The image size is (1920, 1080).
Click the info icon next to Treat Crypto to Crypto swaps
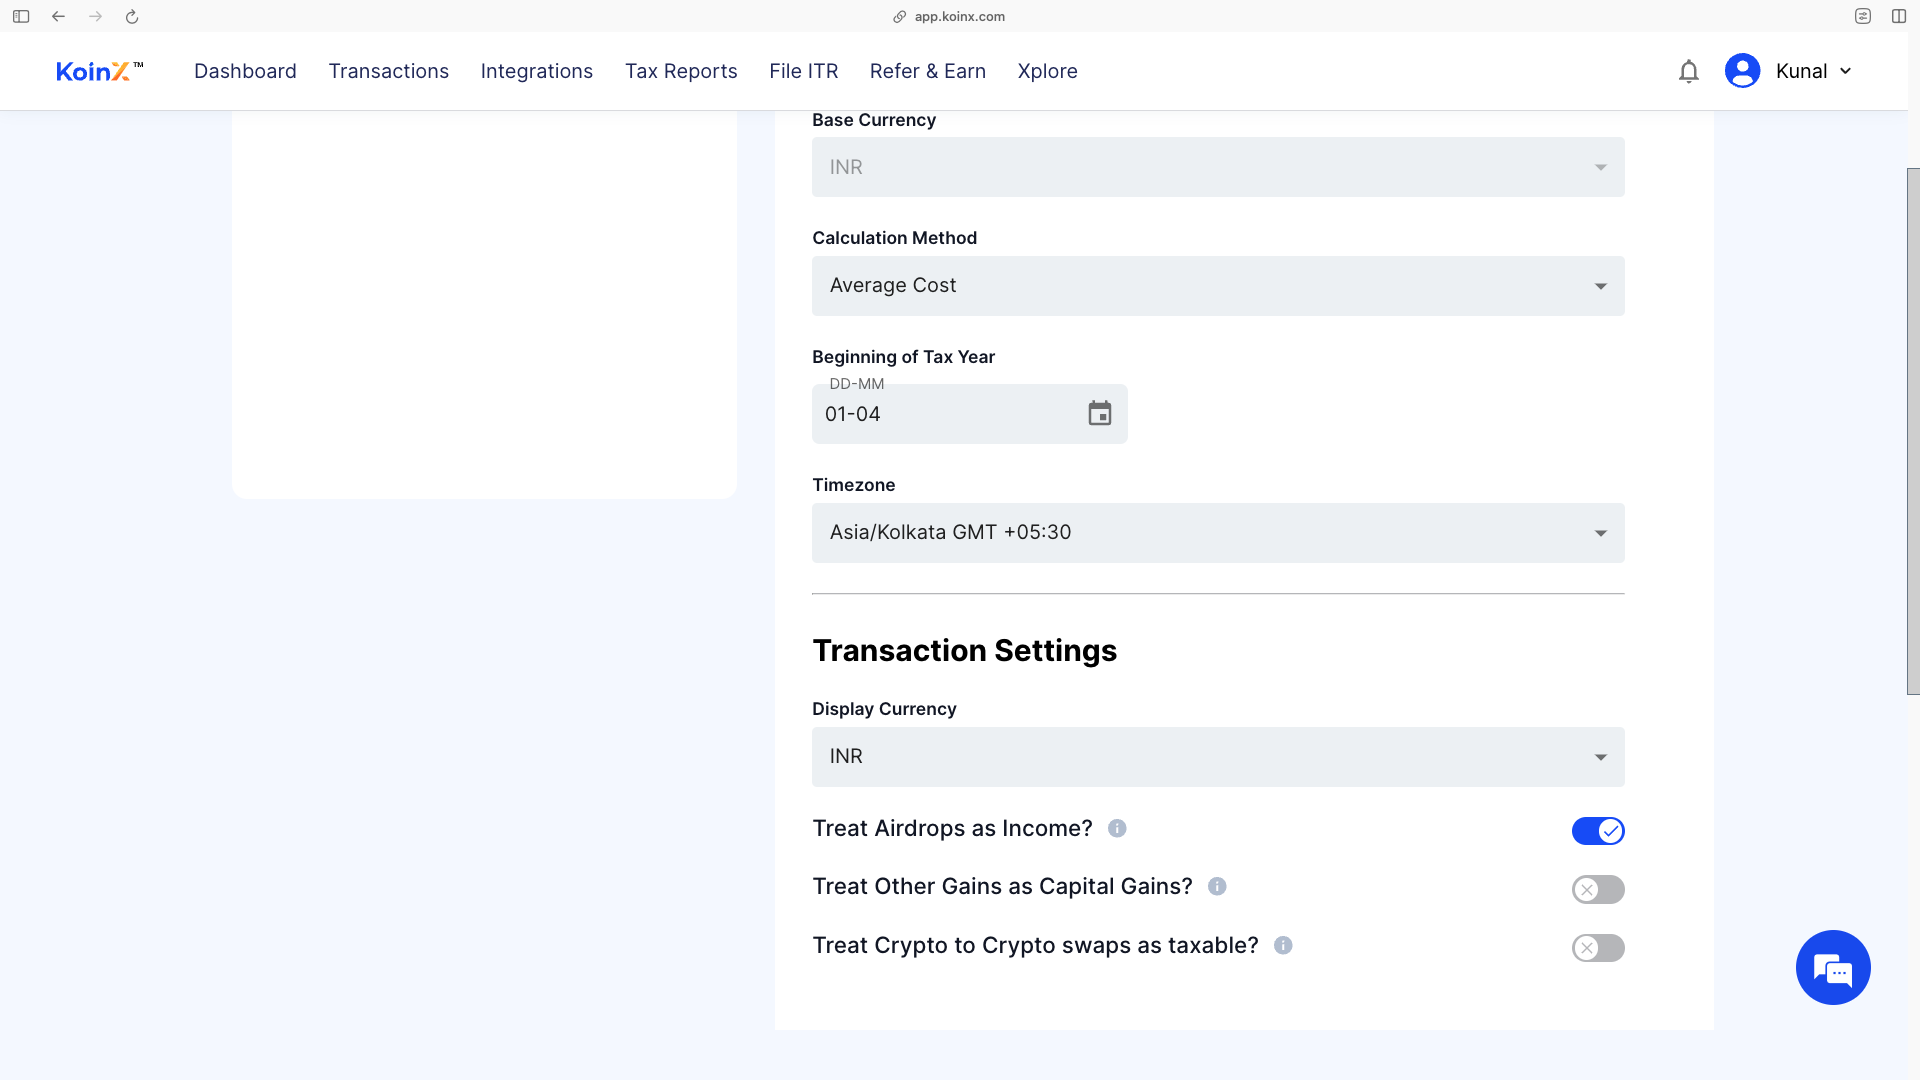point(1282,945)
